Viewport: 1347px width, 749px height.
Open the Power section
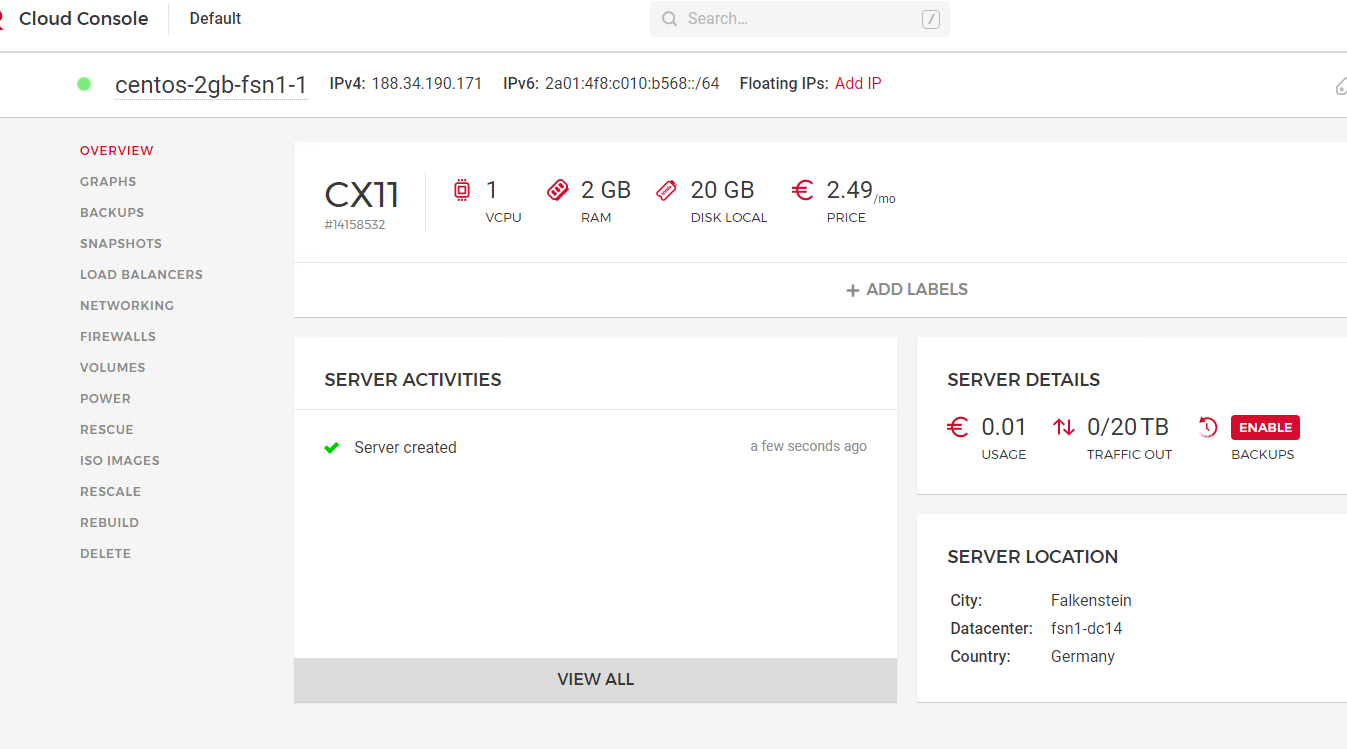tap(105, 399)
